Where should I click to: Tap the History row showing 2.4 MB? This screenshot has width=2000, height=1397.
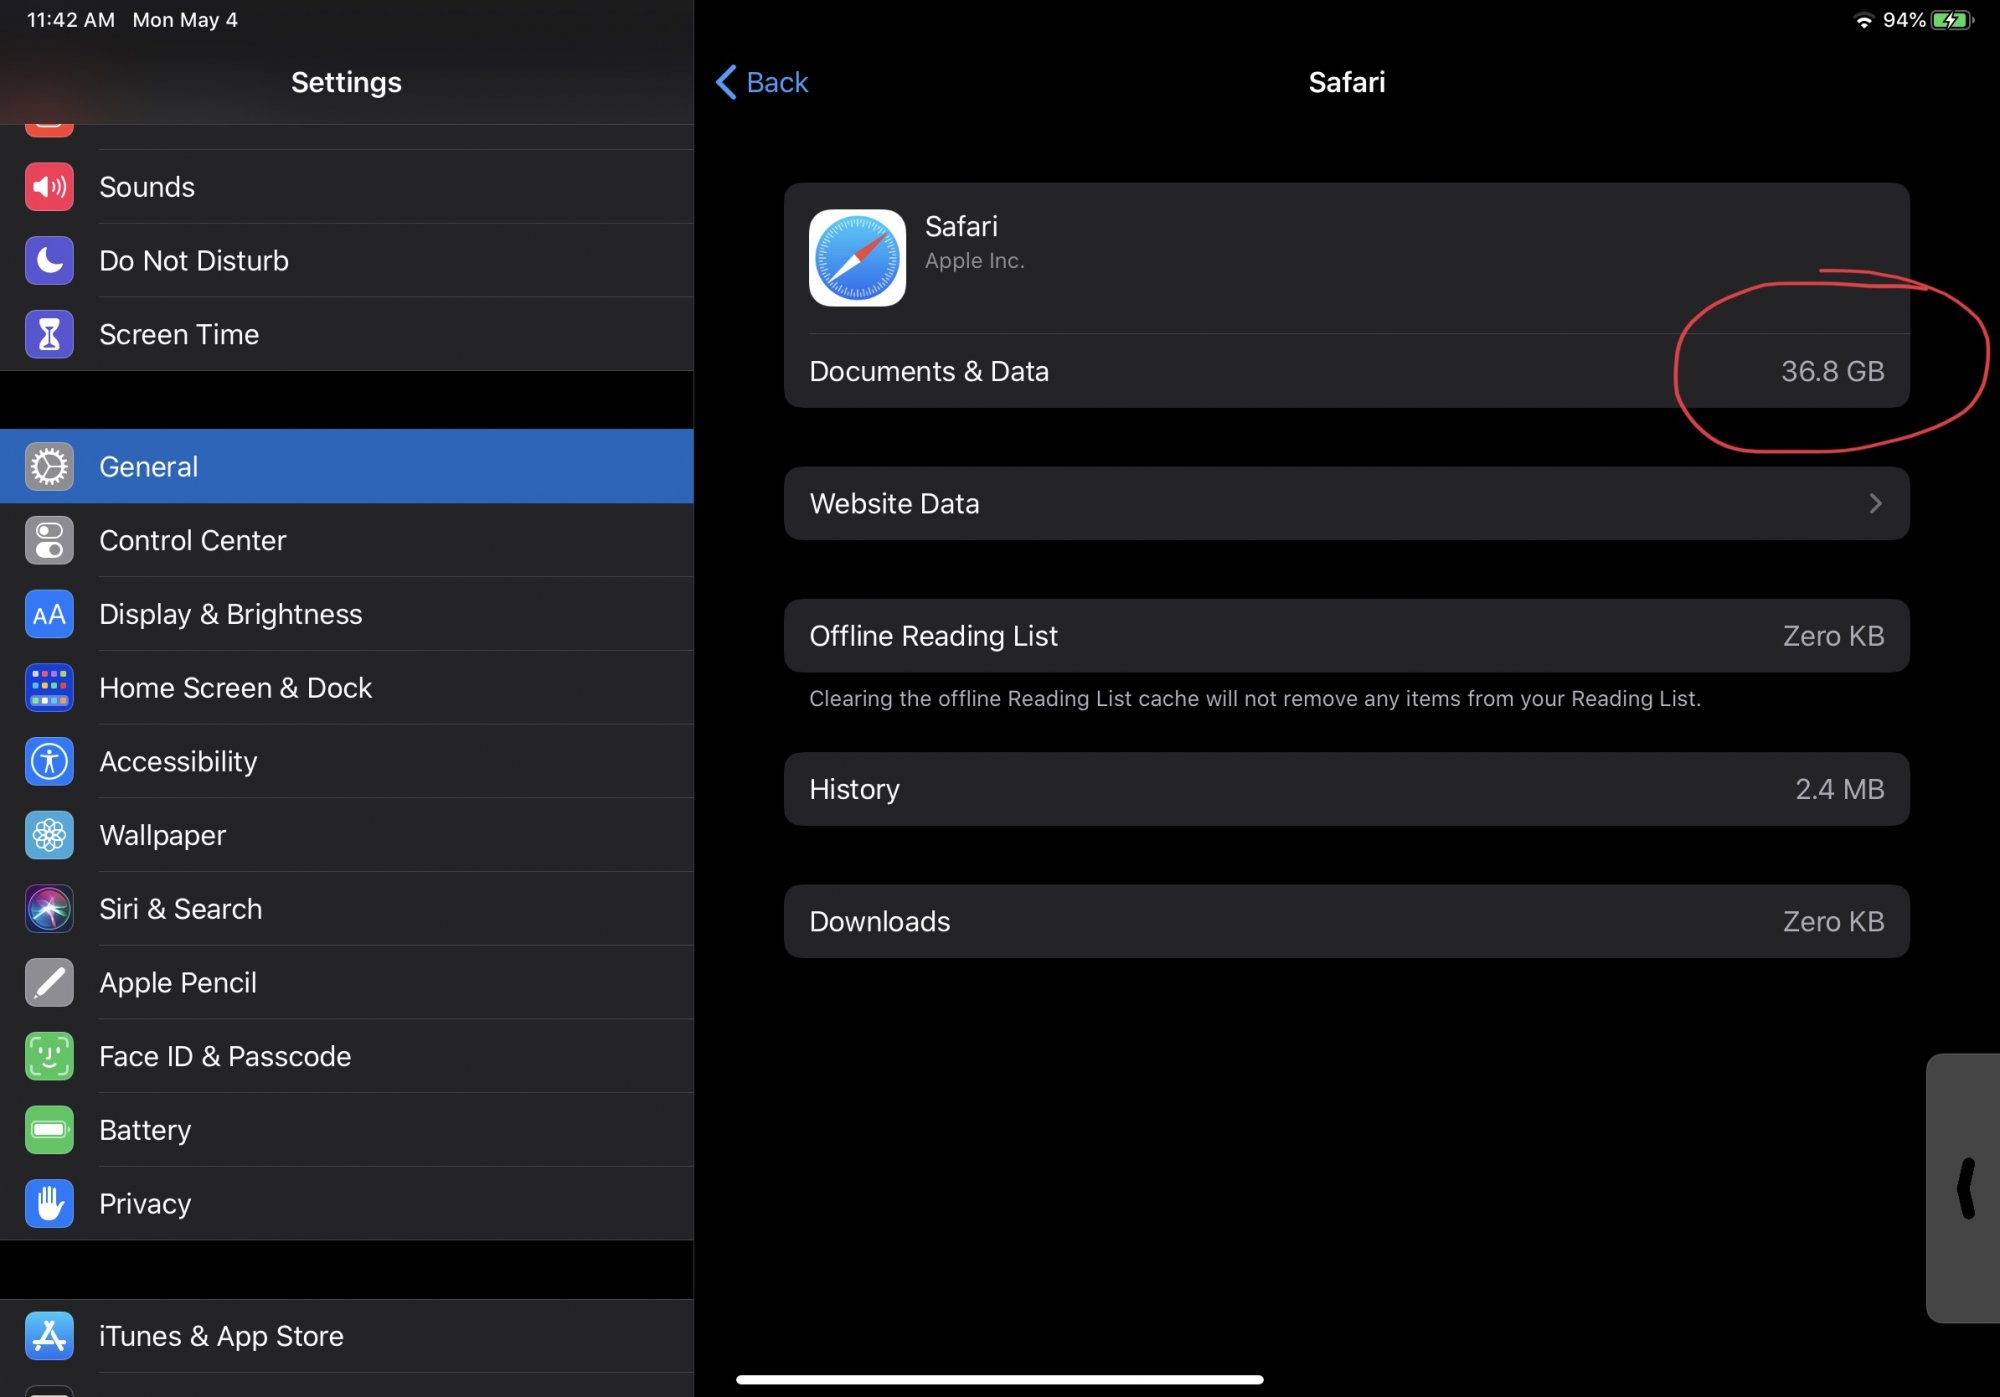(1346, 789)
